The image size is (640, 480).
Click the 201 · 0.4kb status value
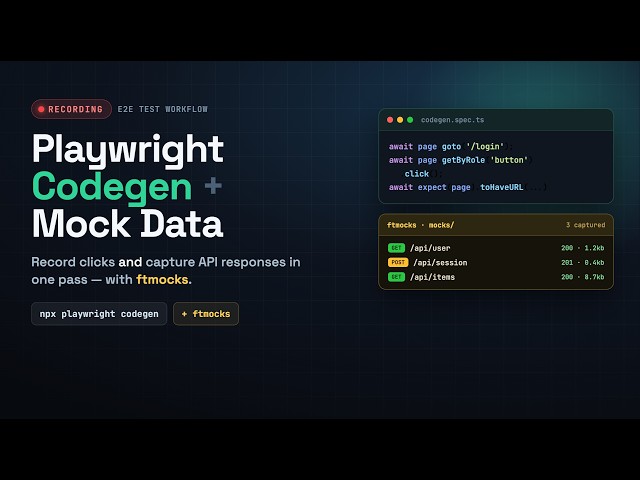point(582,263)
